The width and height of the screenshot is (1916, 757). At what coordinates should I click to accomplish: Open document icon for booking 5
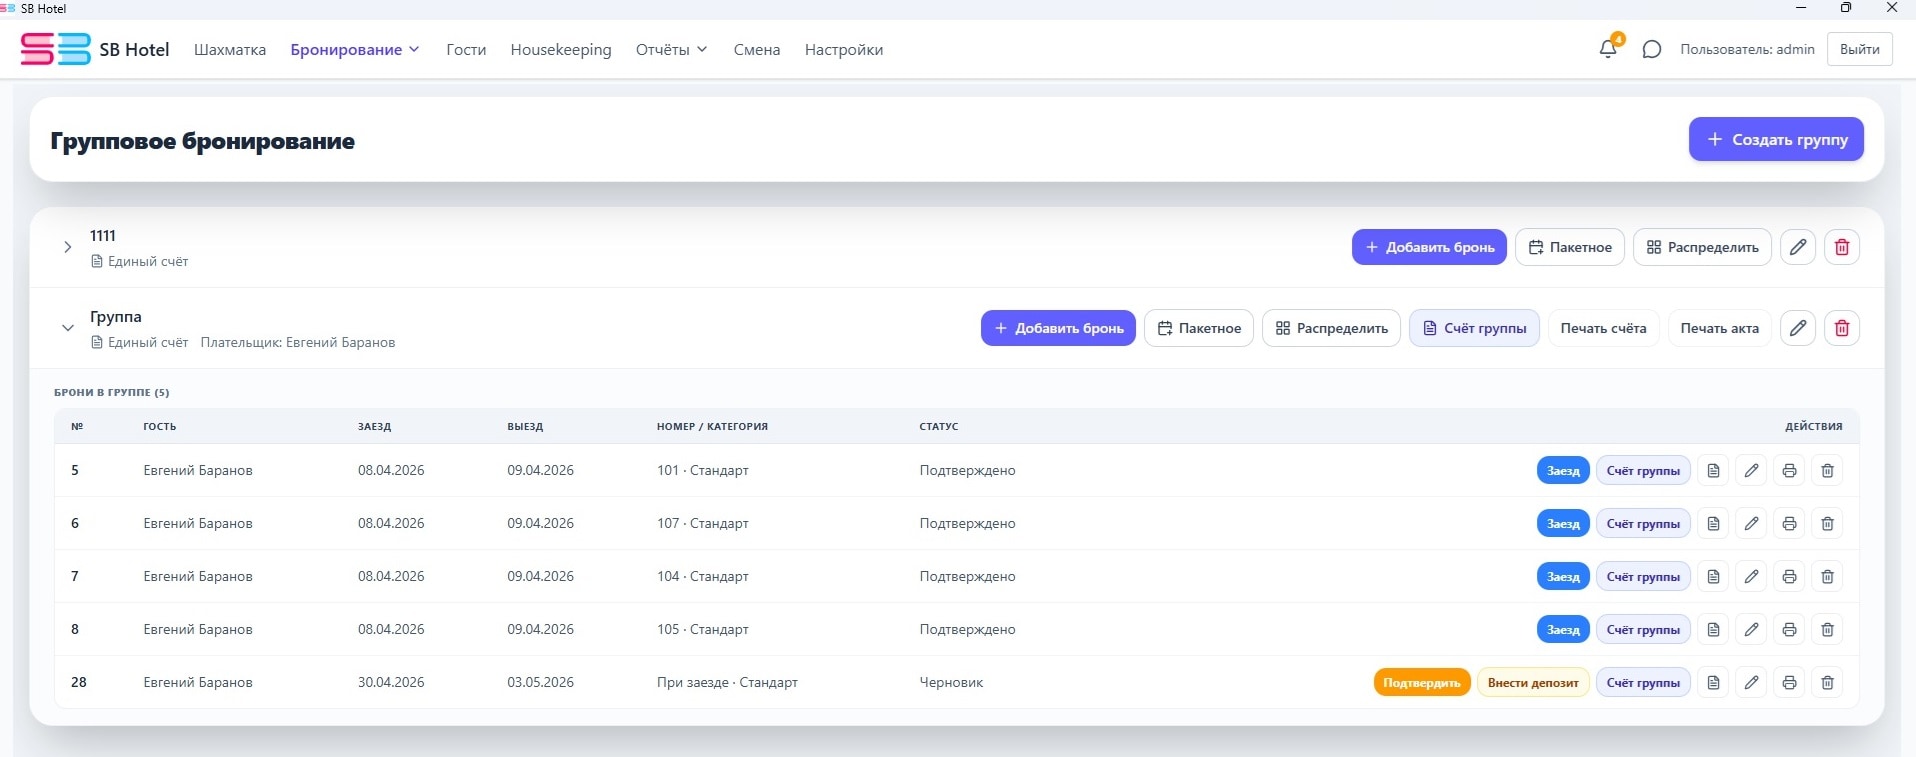click(x=1713, y=470)
